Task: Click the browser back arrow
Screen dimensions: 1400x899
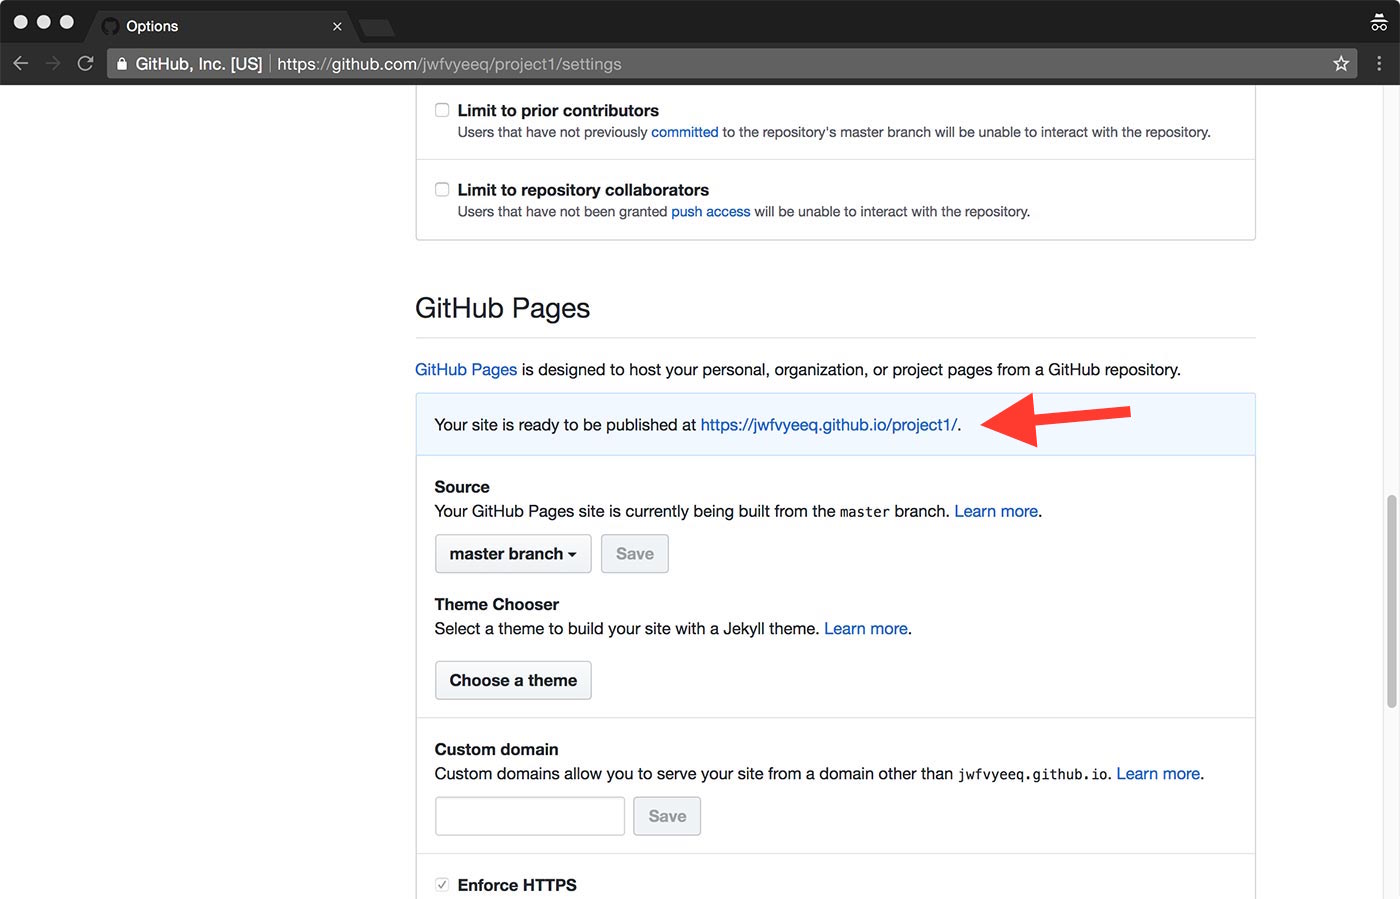Action: (21, 64)
